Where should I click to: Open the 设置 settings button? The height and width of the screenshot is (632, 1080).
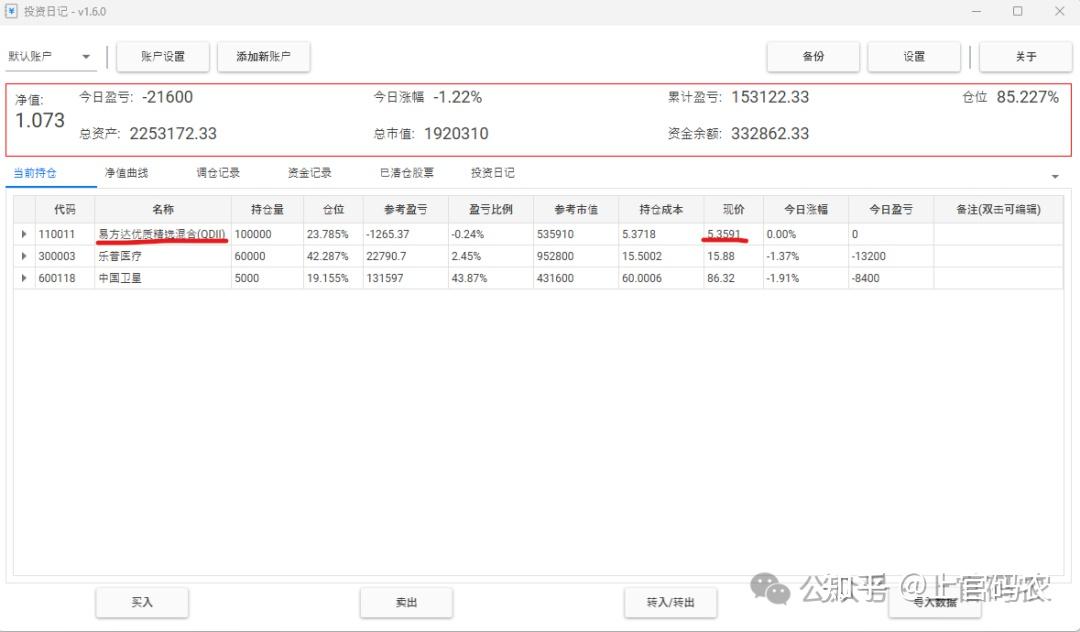click(913, 56)
